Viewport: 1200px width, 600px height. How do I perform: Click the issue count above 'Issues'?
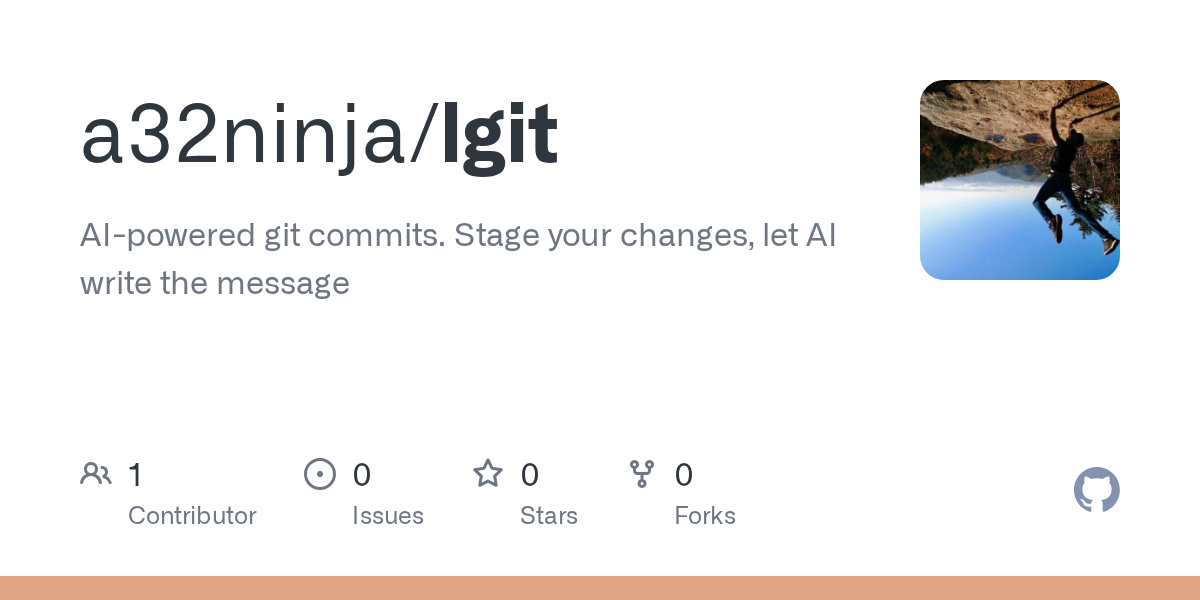[362, 475]
